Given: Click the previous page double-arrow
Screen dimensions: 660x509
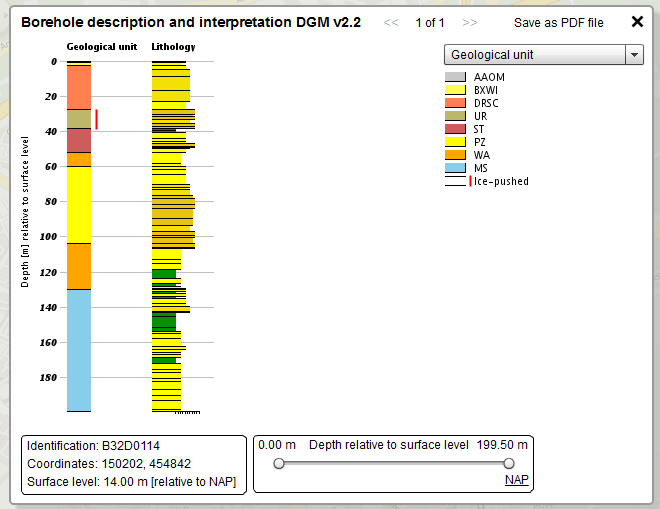Looking at the screenshot, I should 392,22.
